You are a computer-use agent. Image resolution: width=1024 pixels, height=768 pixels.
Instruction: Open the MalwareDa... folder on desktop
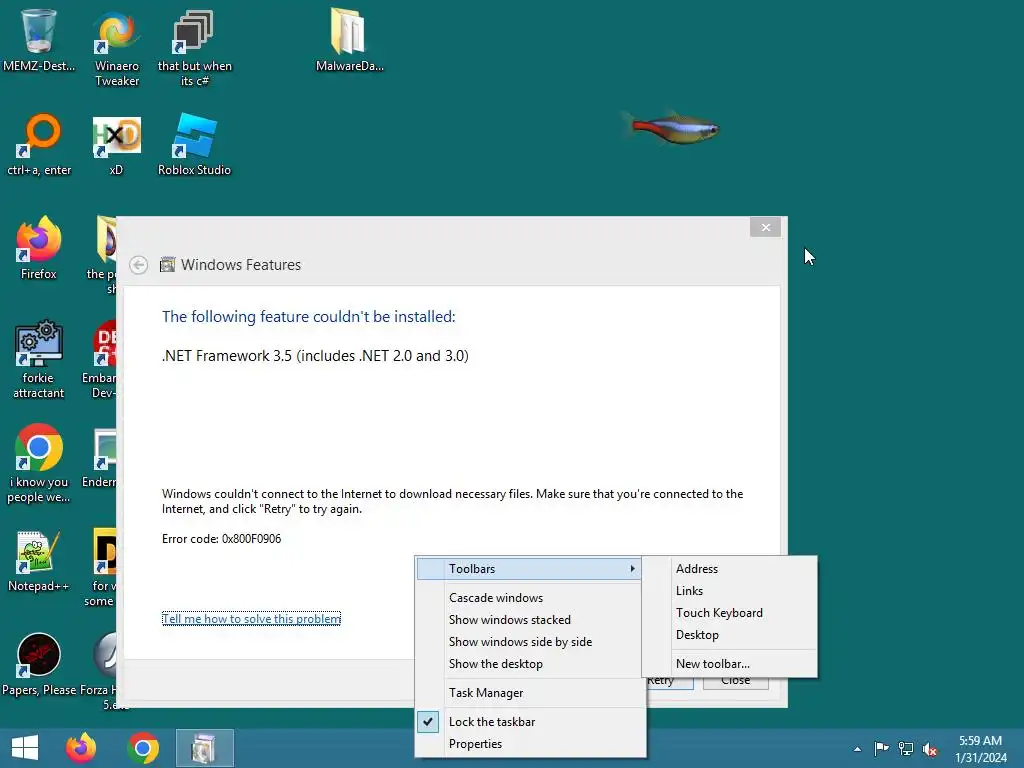point(349,39)
